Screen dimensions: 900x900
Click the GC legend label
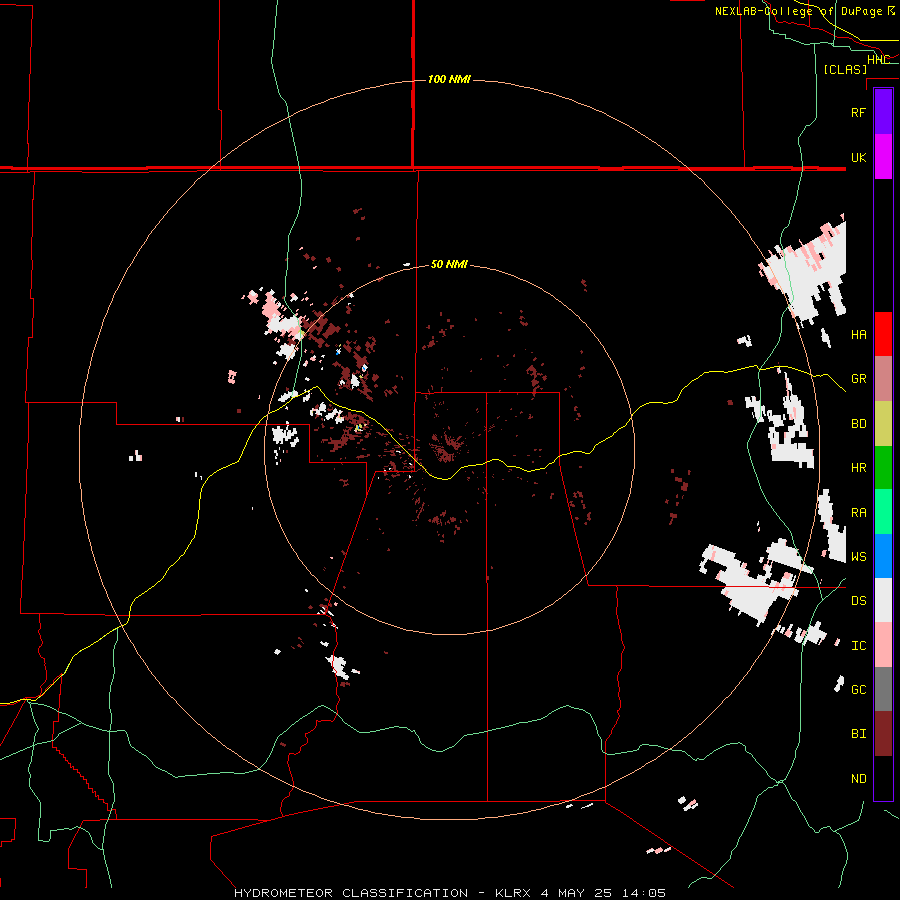point(858,690)
